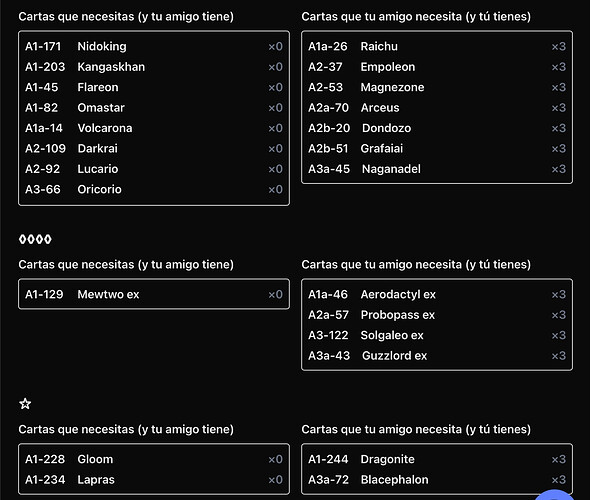
Task: Select the Arceus row A2a-70
Action: pyautogui.click(x=437, y=108)
